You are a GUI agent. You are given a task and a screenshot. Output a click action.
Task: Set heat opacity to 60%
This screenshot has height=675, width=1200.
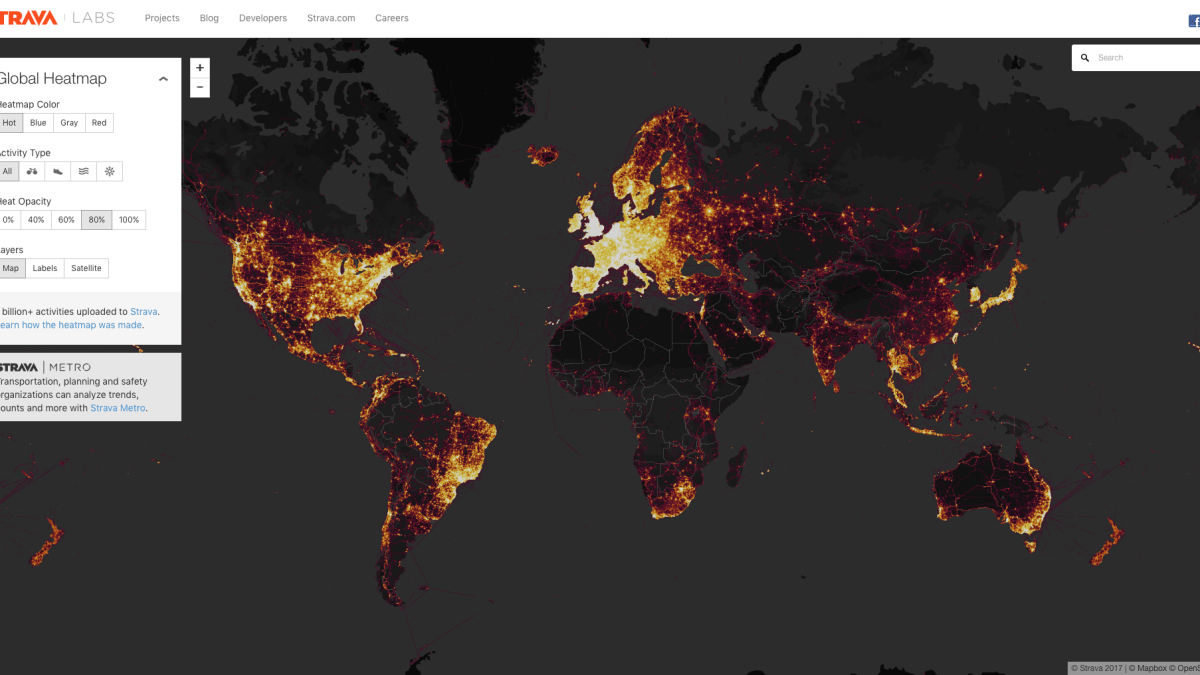[66, 220]
